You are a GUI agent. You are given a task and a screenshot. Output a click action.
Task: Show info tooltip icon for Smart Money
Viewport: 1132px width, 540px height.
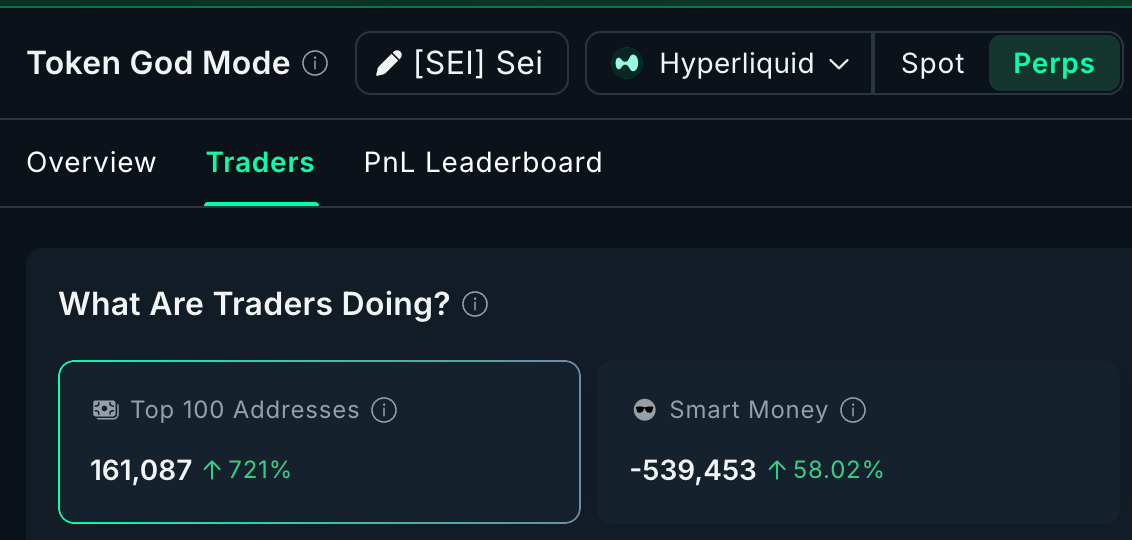853,410
